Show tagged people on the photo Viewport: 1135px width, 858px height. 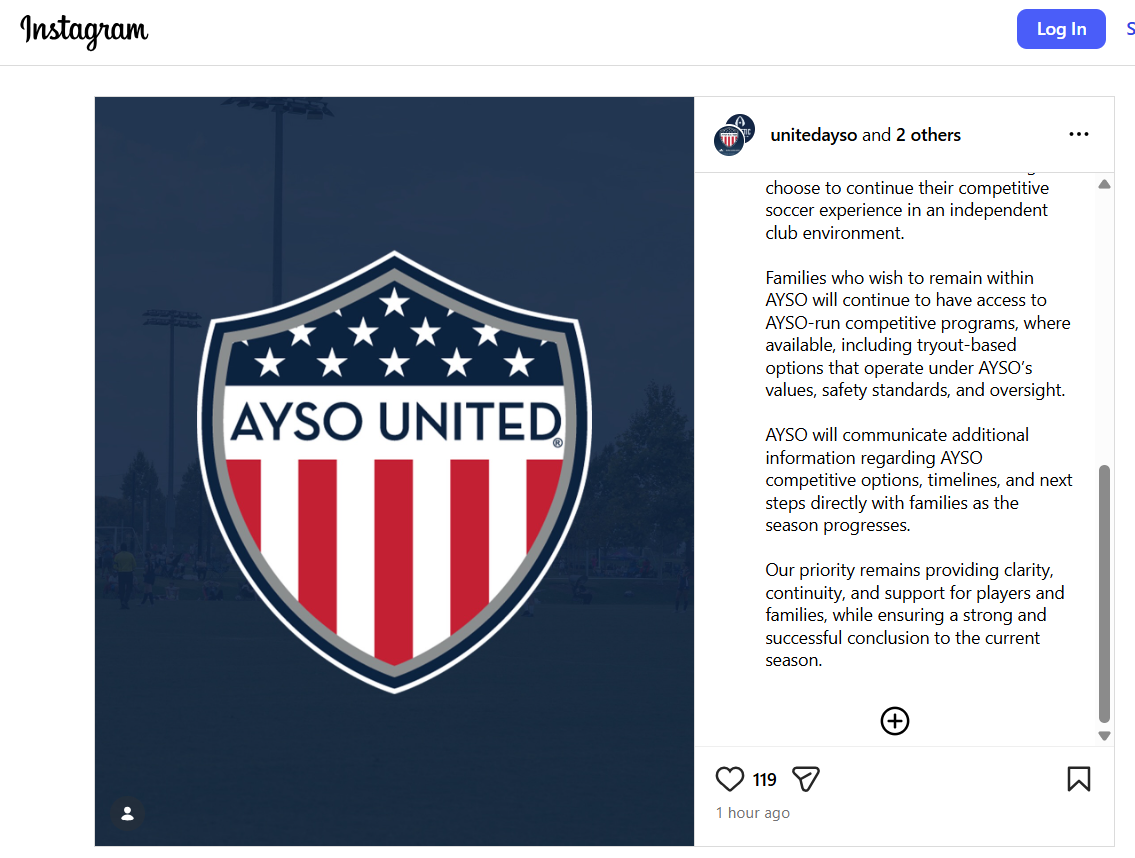point(127,813)
